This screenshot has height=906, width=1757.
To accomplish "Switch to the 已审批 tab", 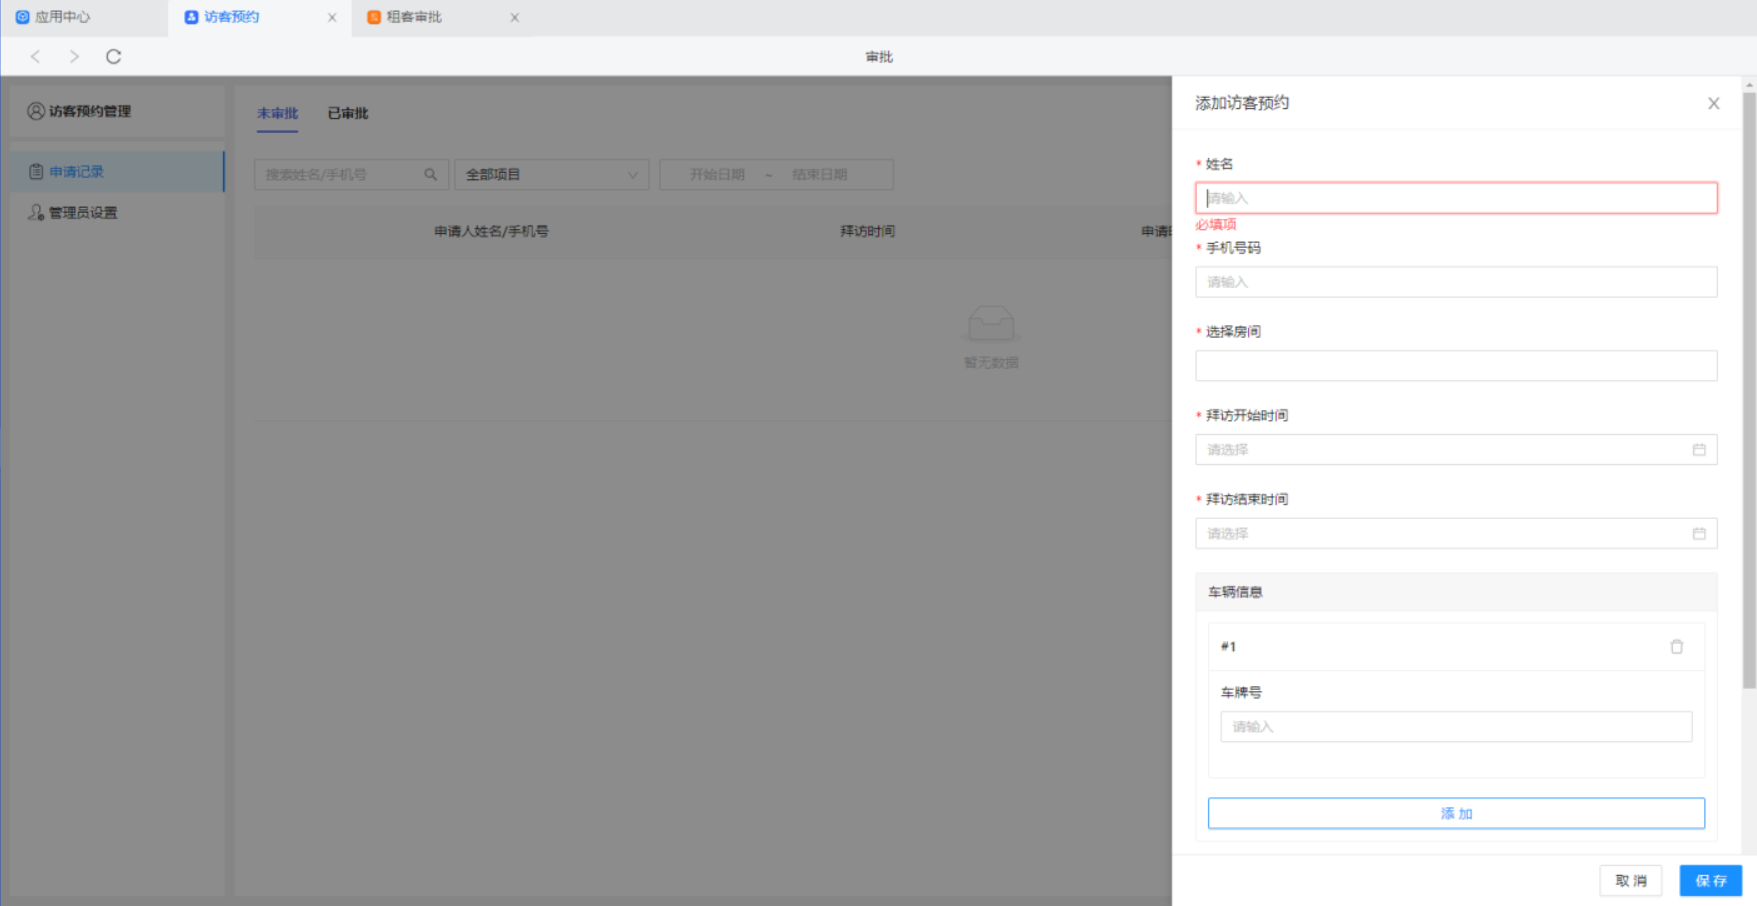I will pyautogui.click(x=348, y=114).
